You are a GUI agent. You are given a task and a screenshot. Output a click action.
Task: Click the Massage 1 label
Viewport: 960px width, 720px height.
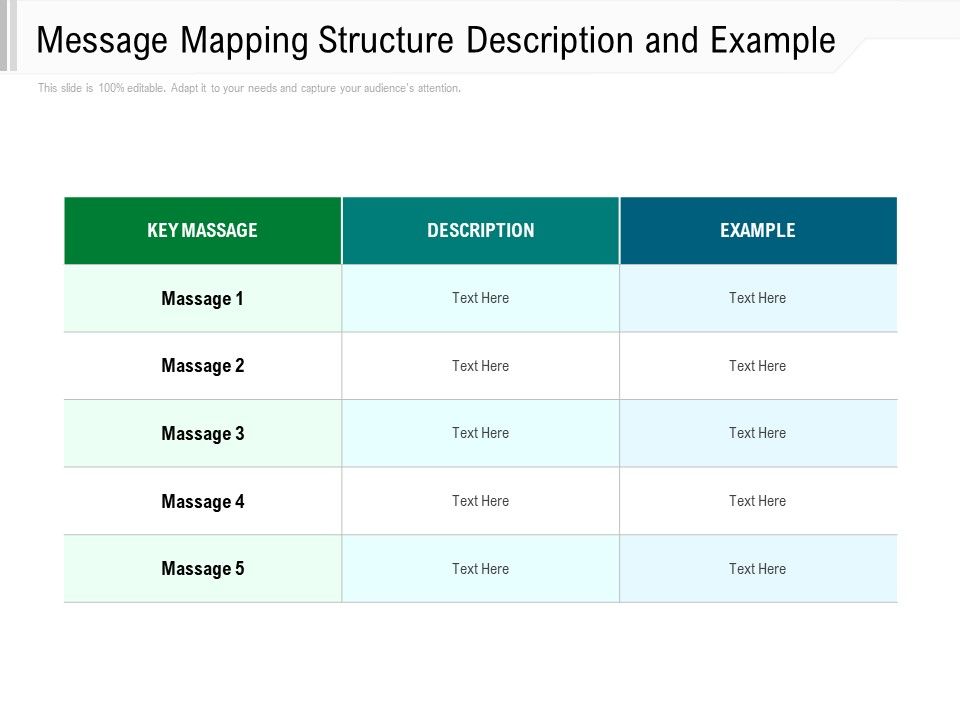click(x=203, y=297)
